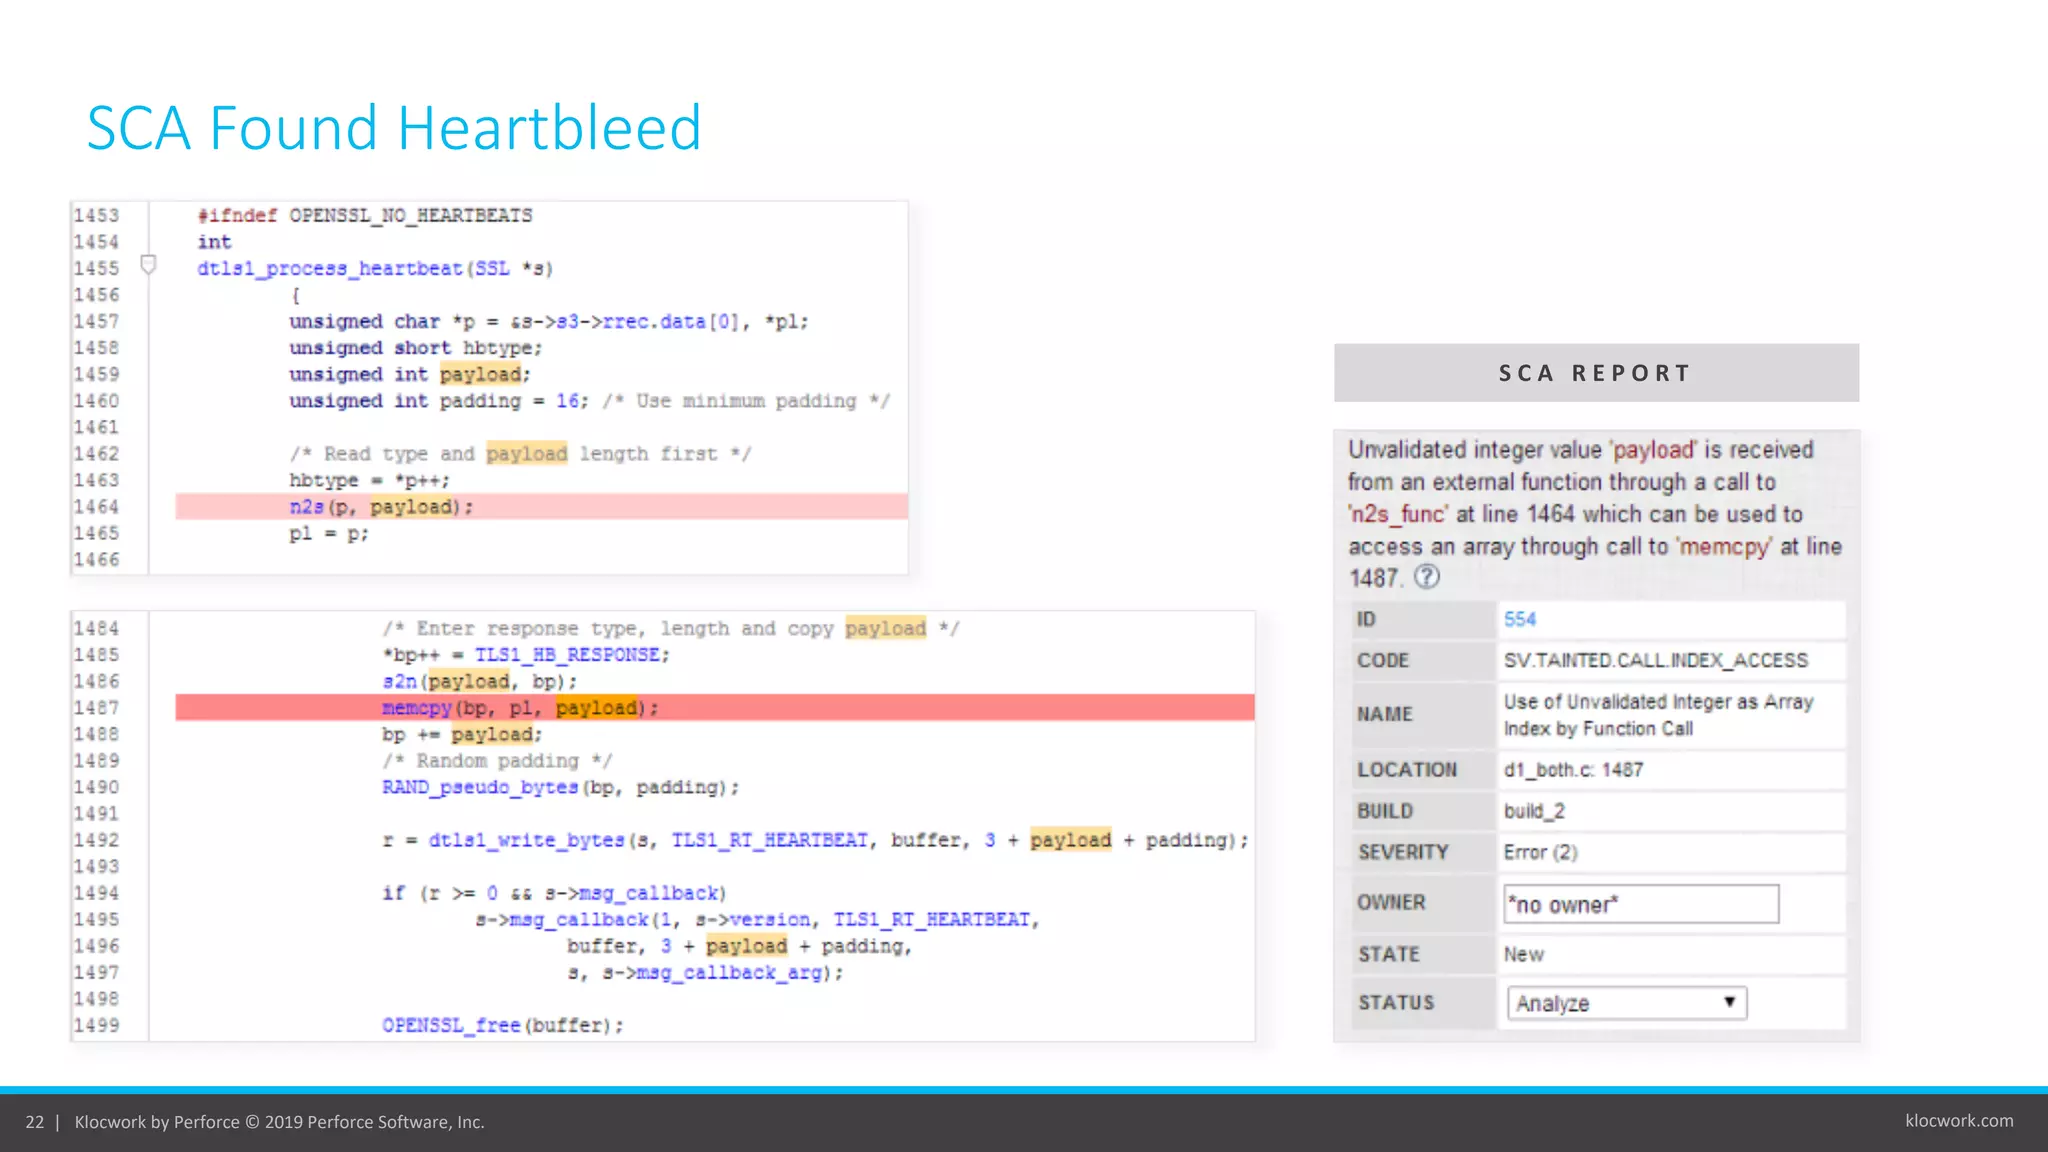Click msg_callback_arg on line 1497
The width and height of the screenshot is (2048, 1152).
tap(729, 973)
